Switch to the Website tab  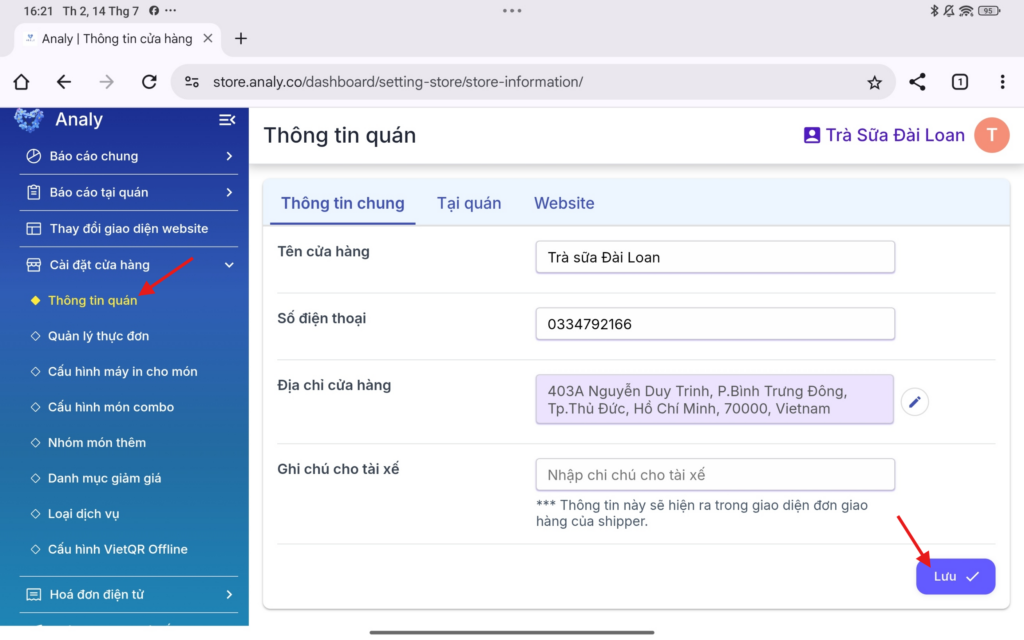click(564, 203)
